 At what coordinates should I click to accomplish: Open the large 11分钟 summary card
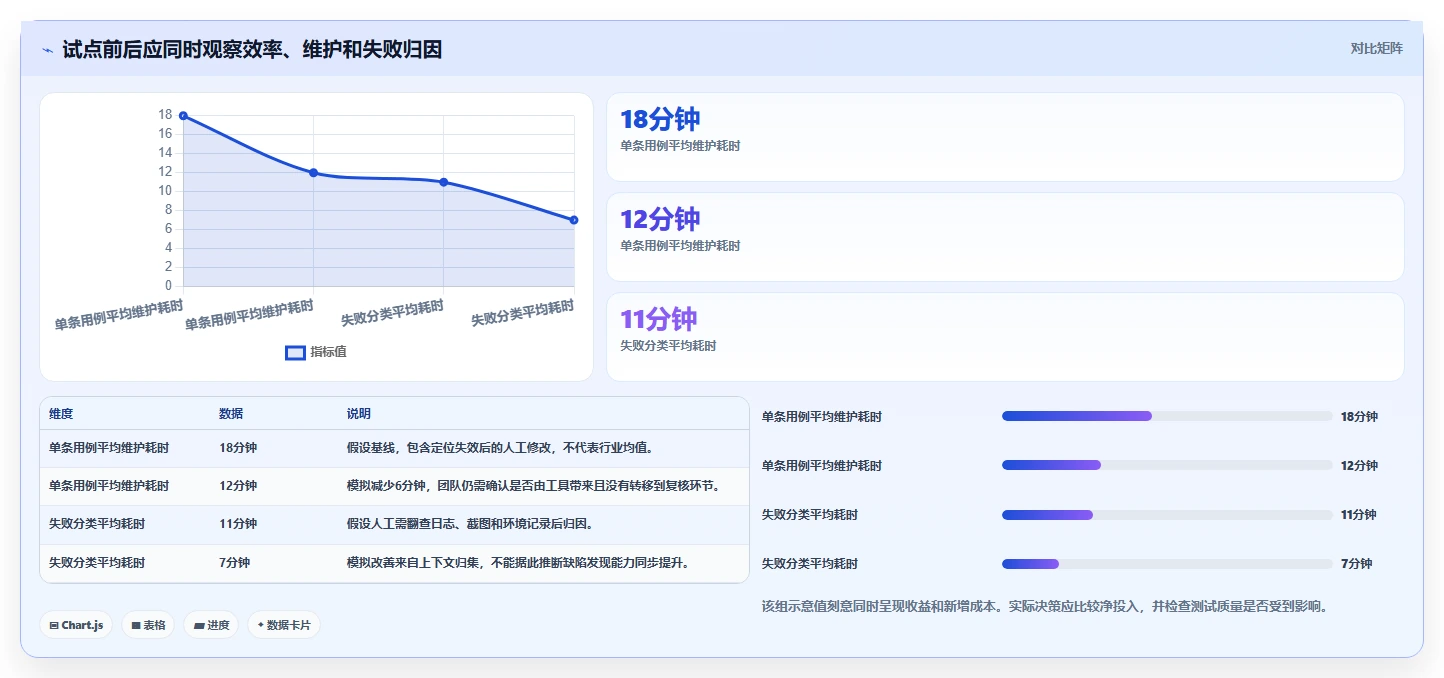(x=1005, y=337)
